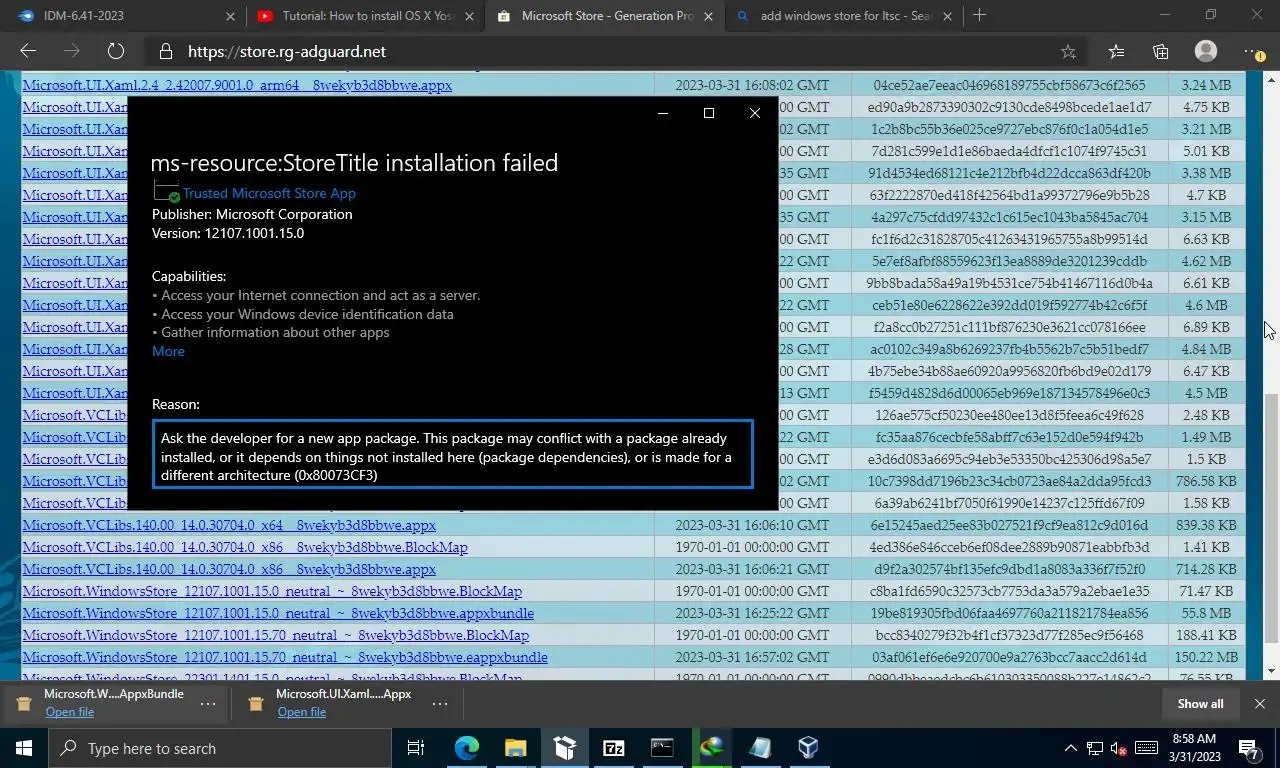Open the browser profile avatar
This screenshot has height=768, width=1280.
click(1206, 51)
